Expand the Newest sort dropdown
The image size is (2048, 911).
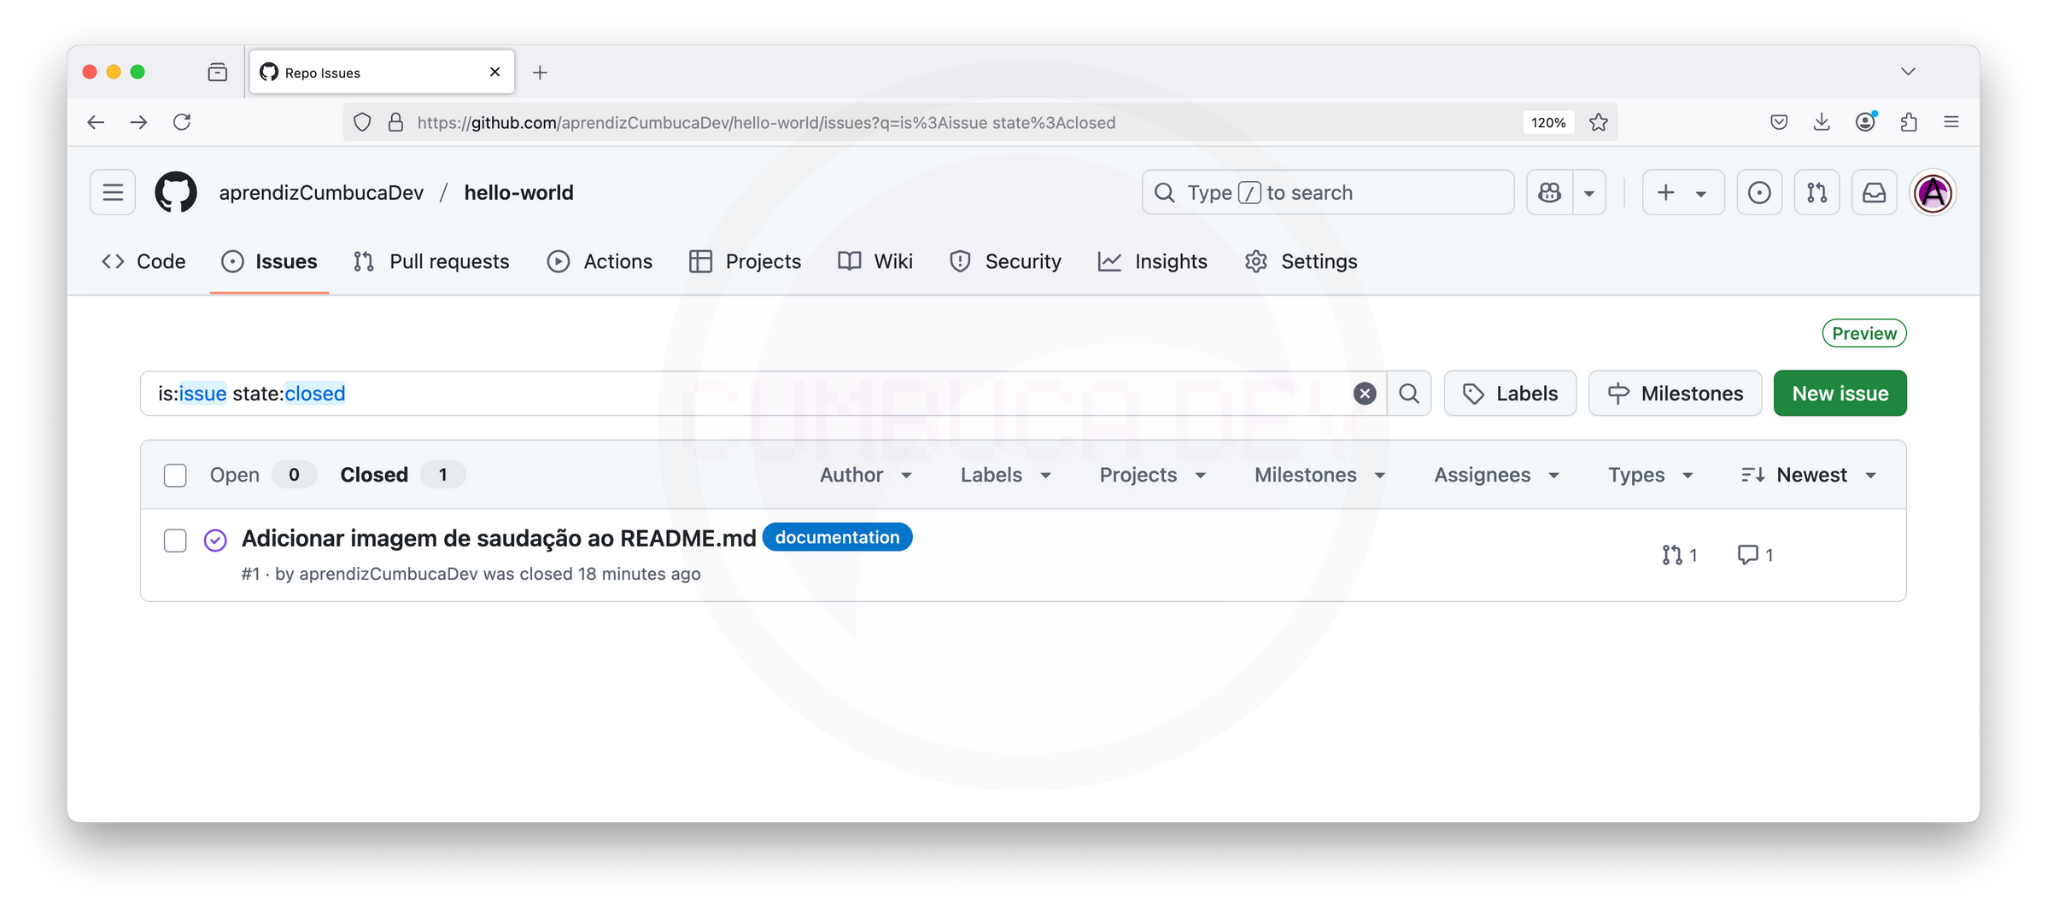click(1809, 475)
